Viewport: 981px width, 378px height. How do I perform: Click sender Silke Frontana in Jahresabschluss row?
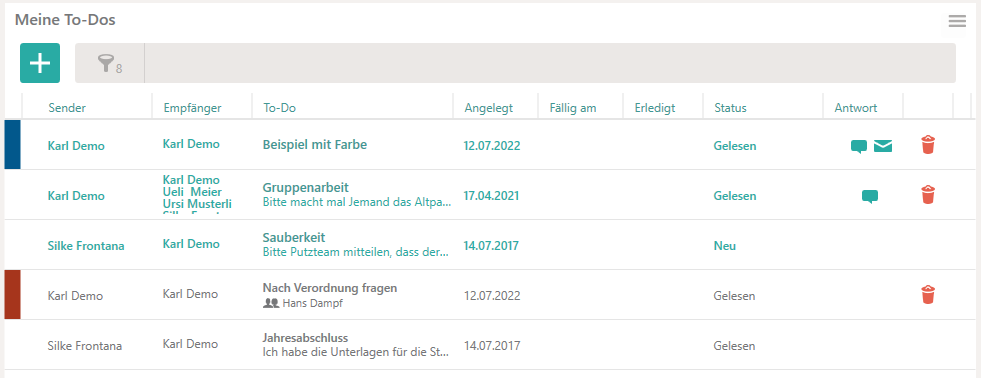tap(84, 345)
